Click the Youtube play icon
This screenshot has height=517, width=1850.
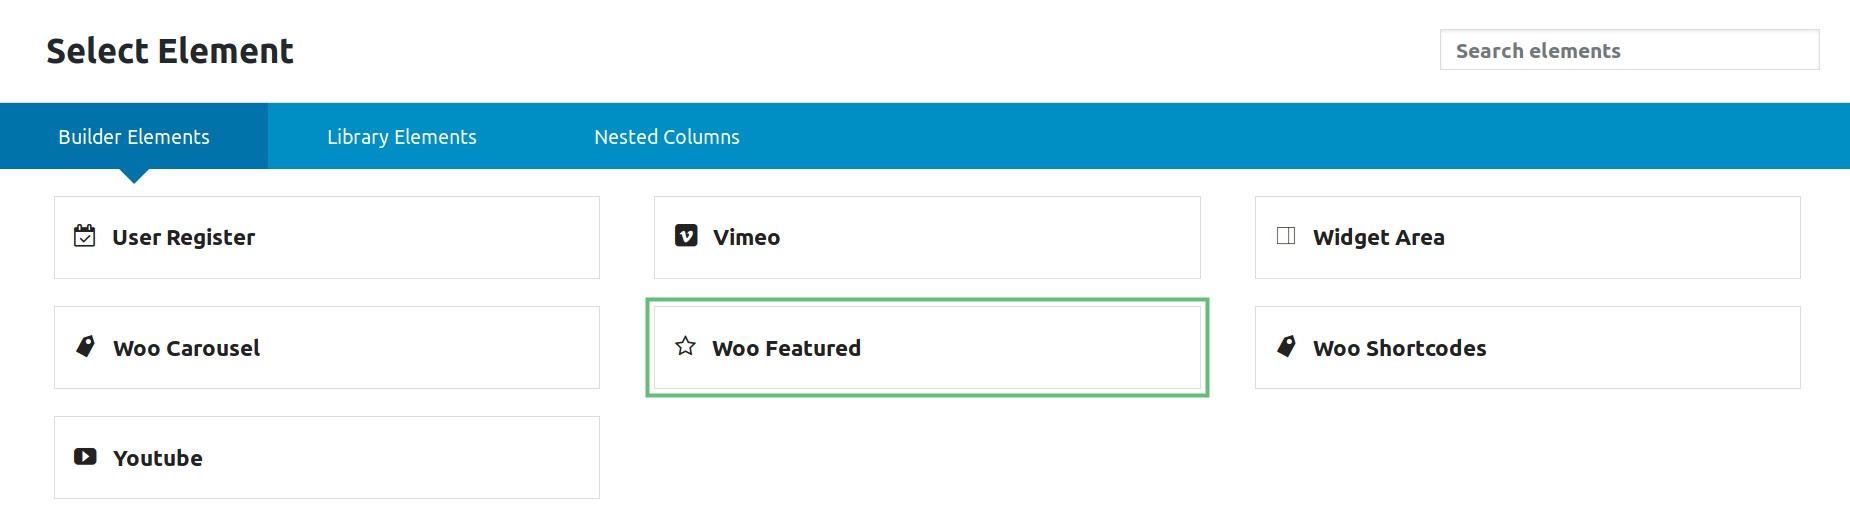tap(85, 457)
